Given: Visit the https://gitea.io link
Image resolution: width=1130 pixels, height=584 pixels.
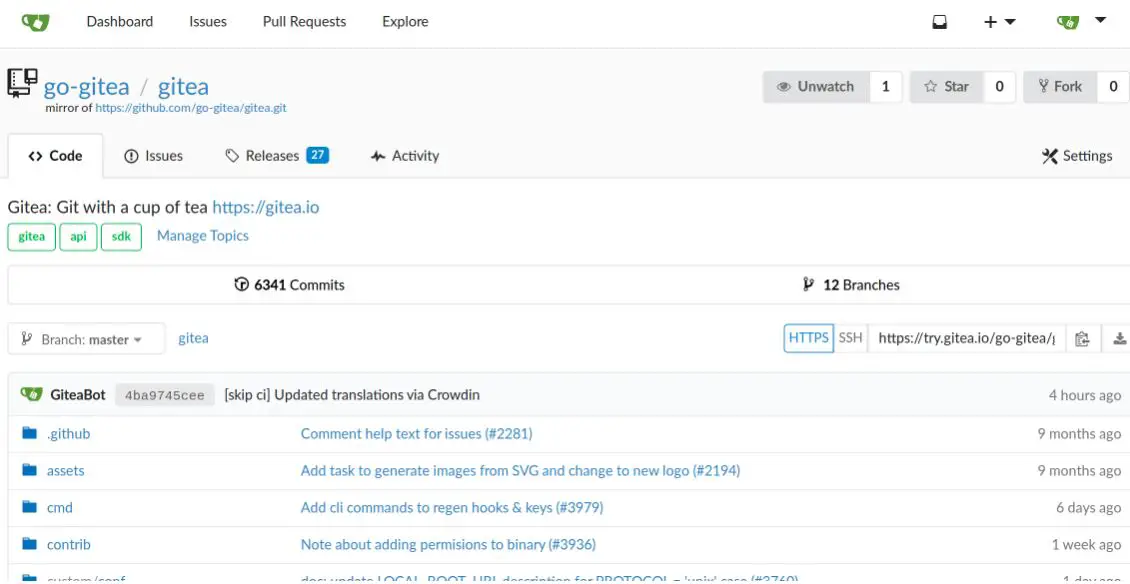Looking at the screenshot, I should [265, 208].
